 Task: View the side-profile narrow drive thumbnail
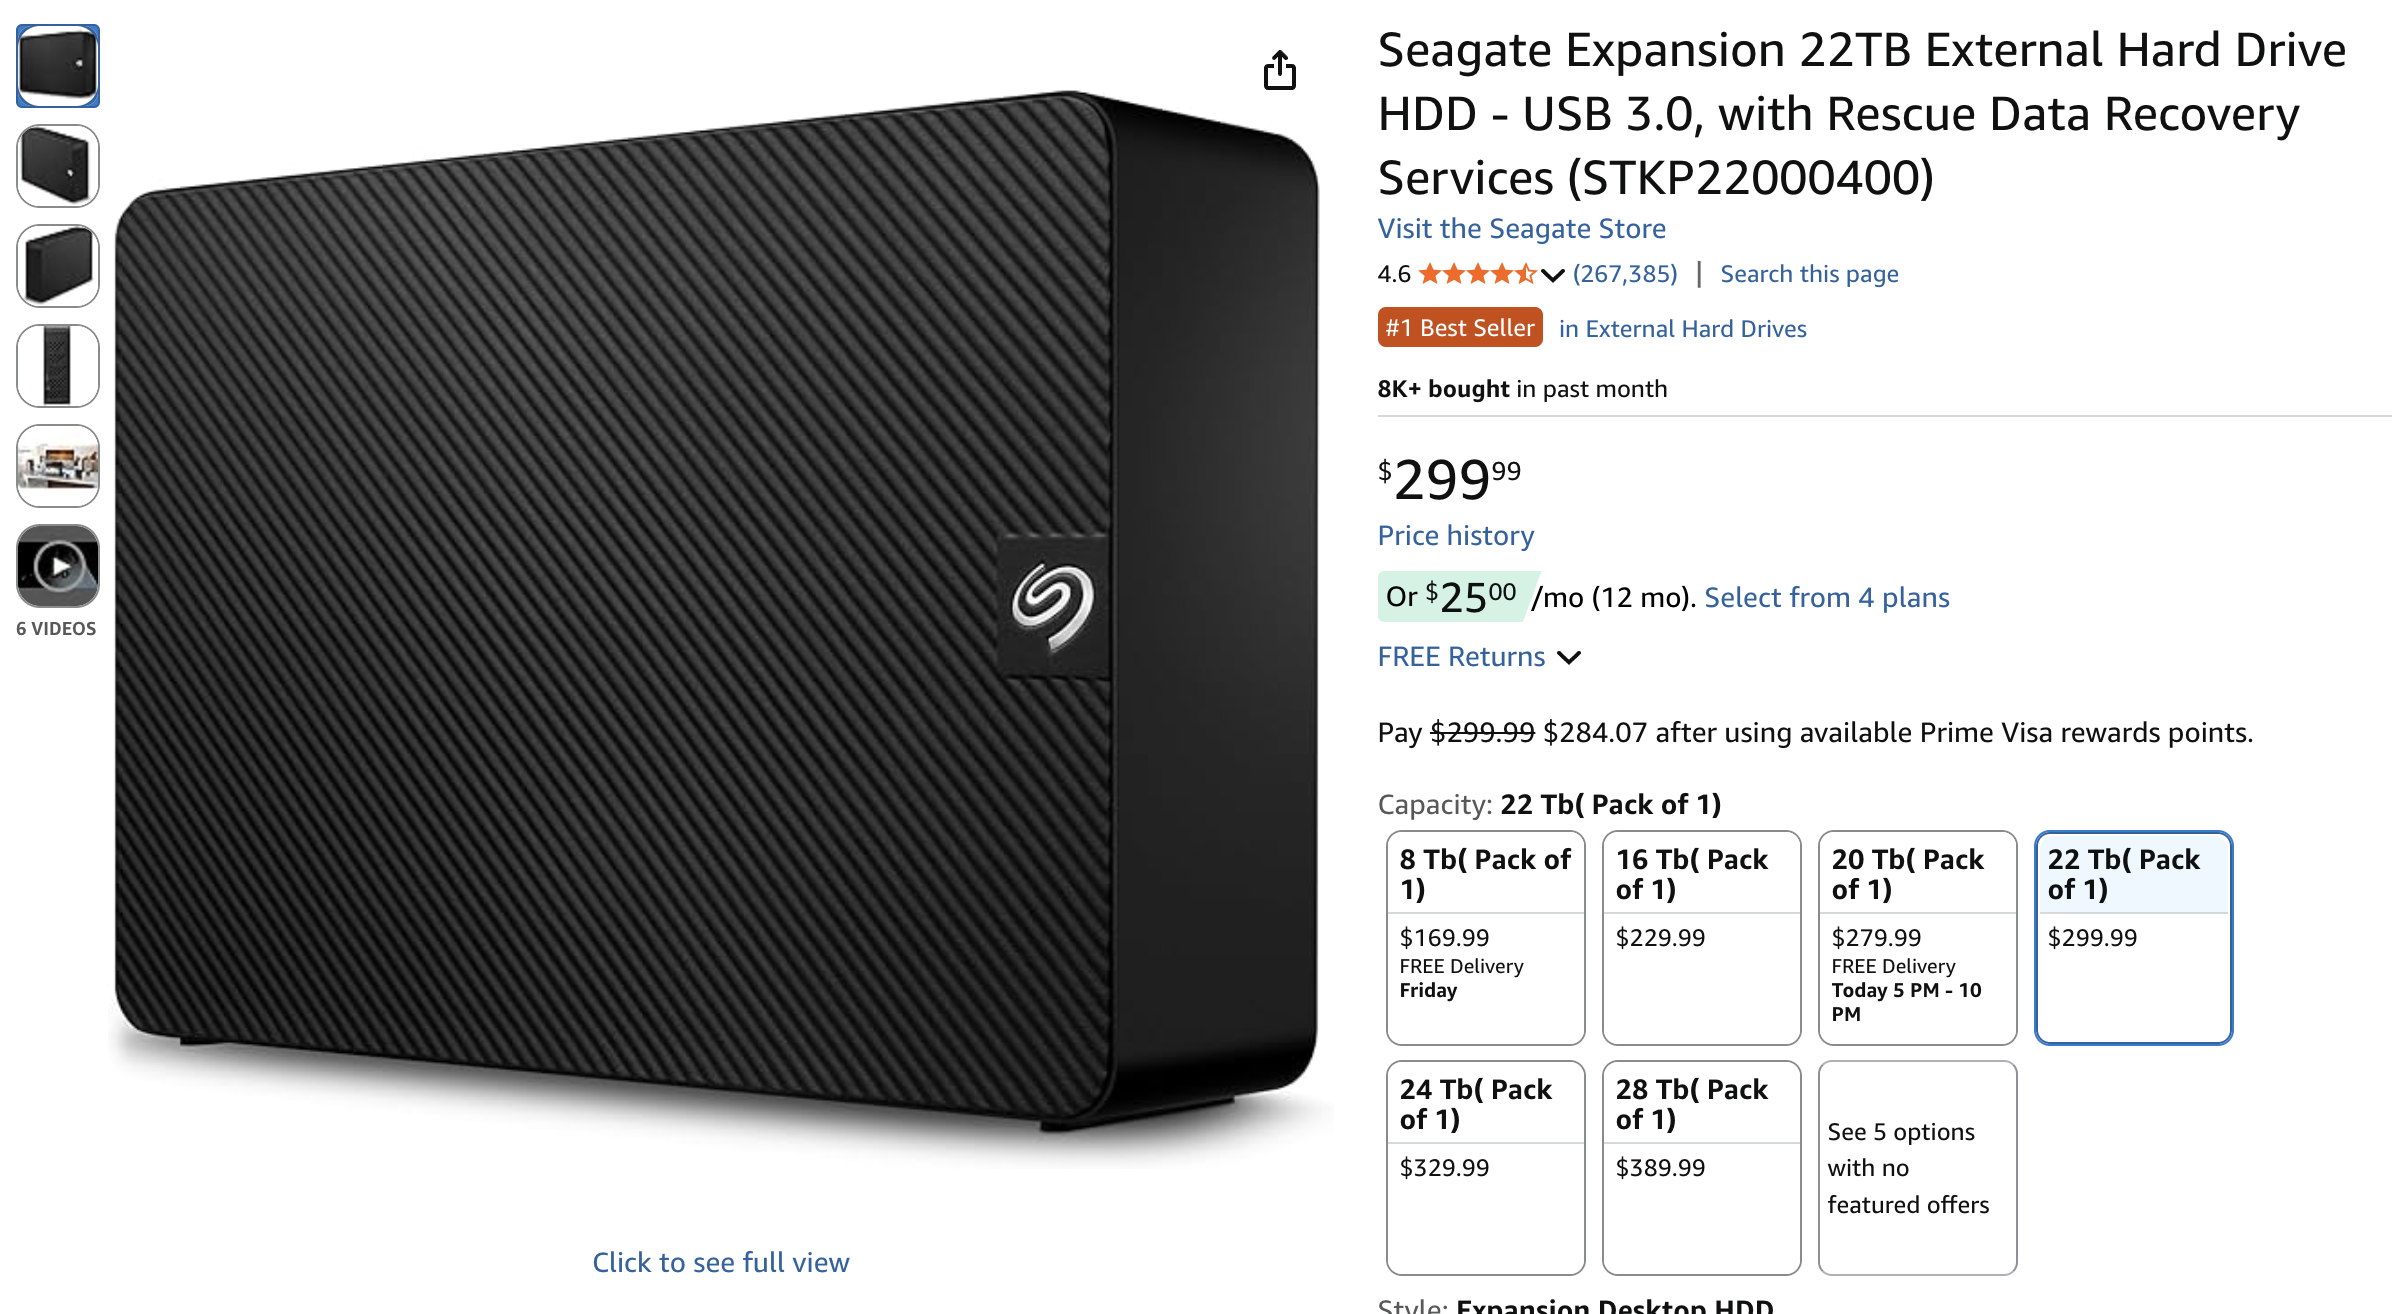58,366
